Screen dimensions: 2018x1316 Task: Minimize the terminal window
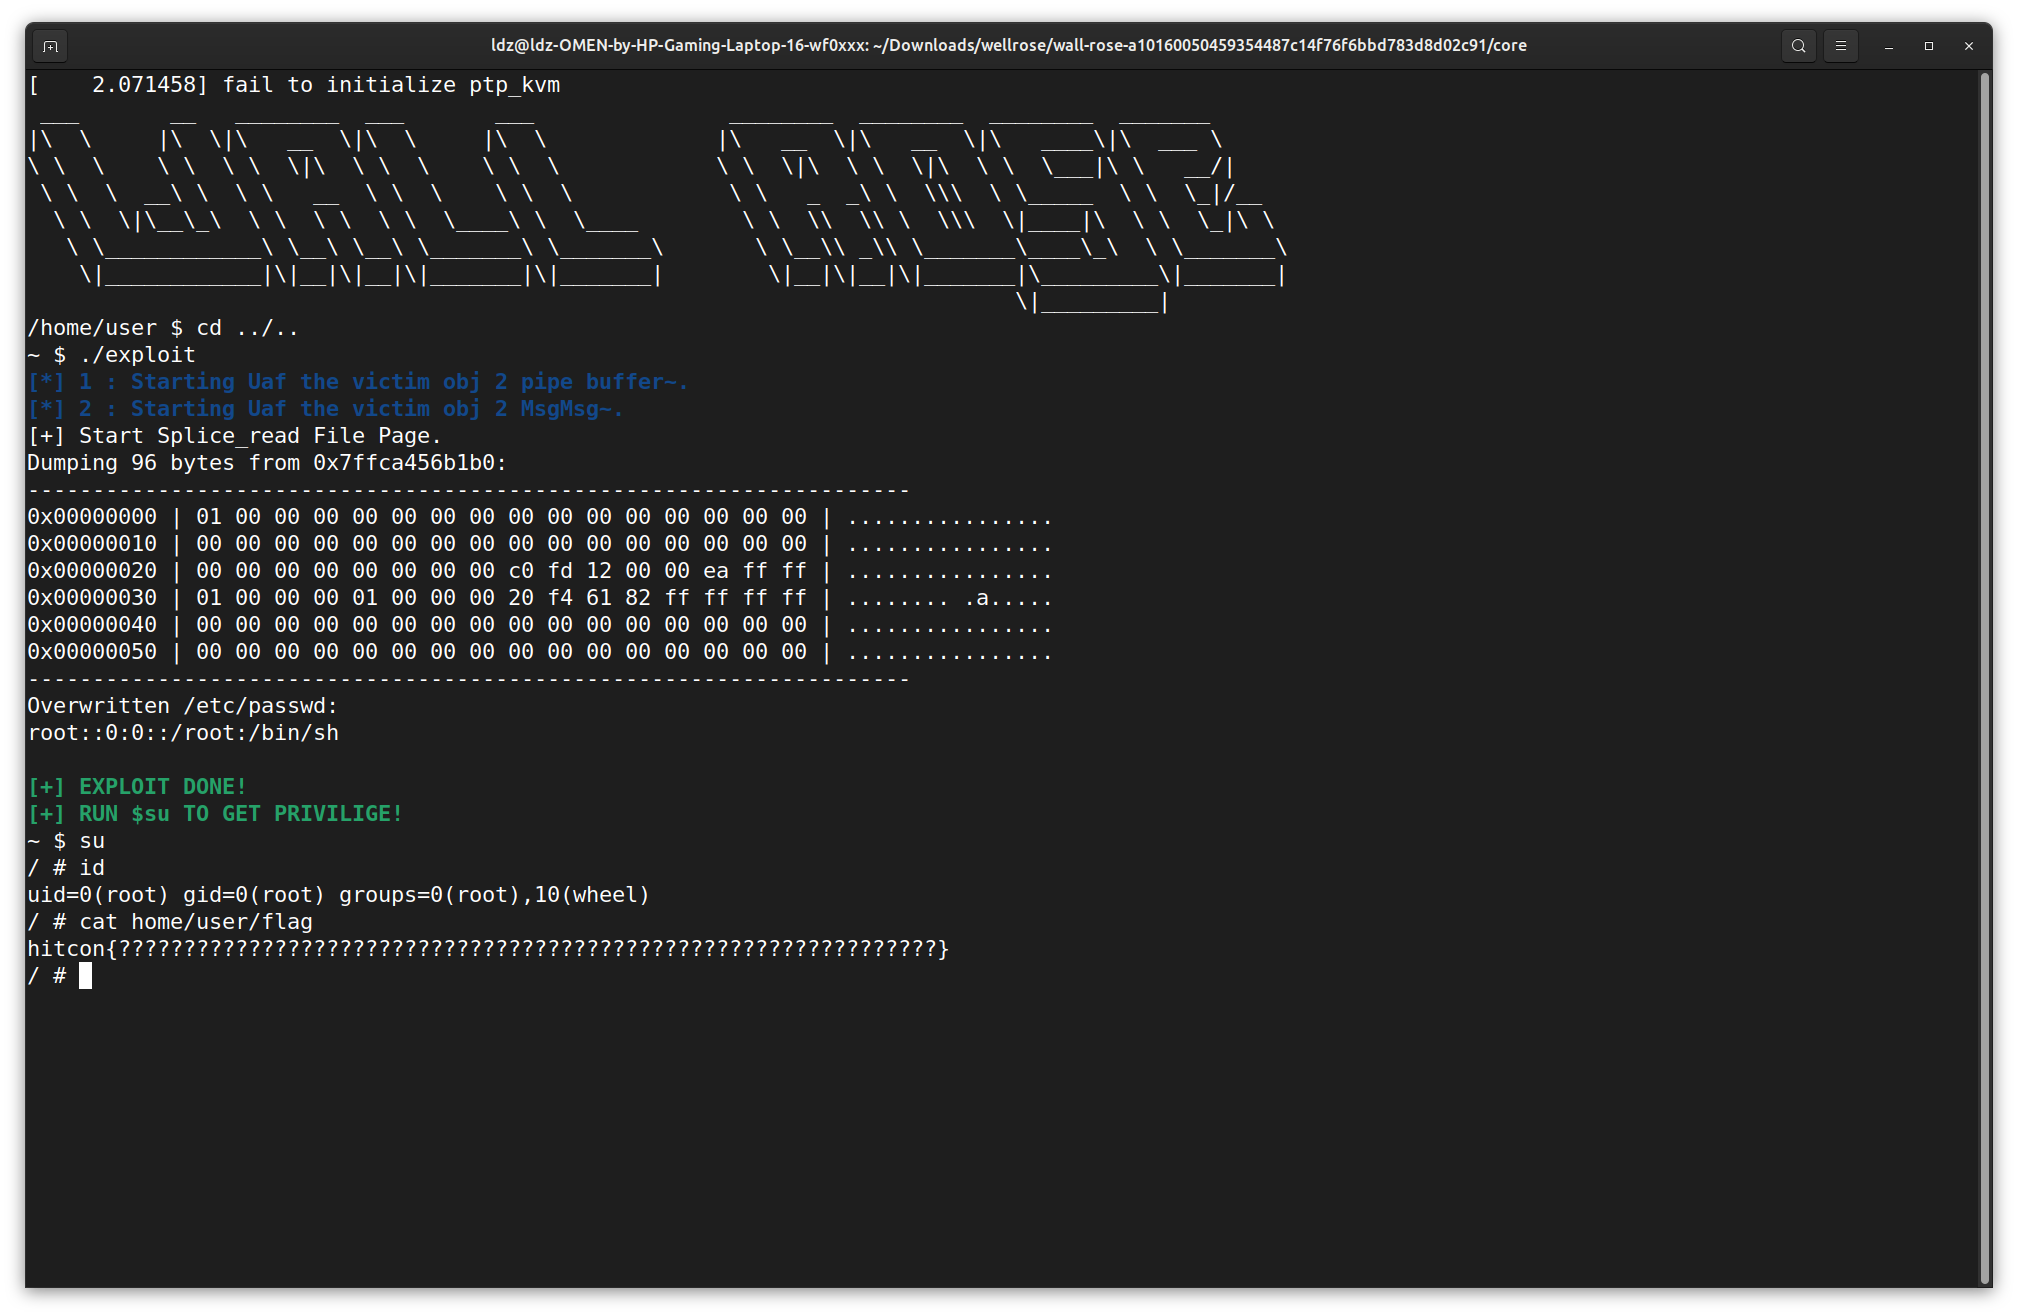point(1888,46)
